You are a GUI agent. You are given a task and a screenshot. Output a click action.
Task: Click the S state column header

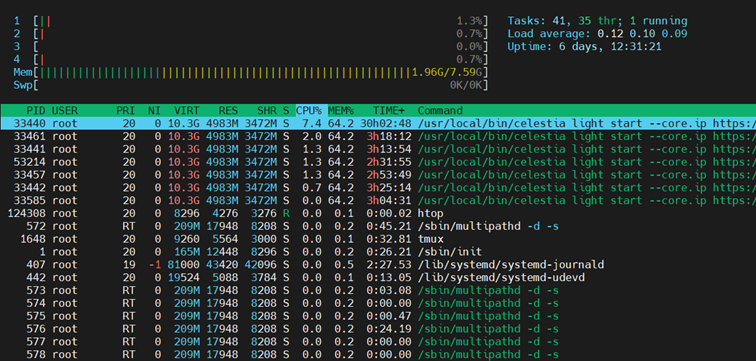click(x=286, y=110)
